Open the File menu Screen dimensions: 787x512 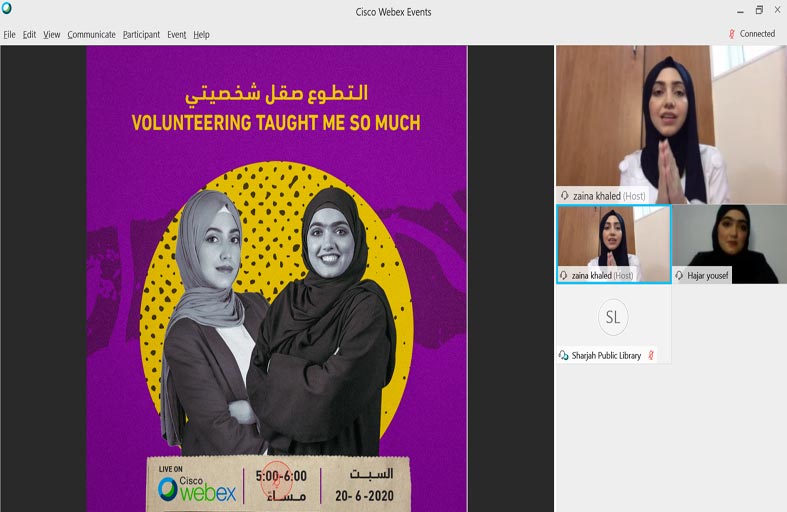click(x=9, y=35)
